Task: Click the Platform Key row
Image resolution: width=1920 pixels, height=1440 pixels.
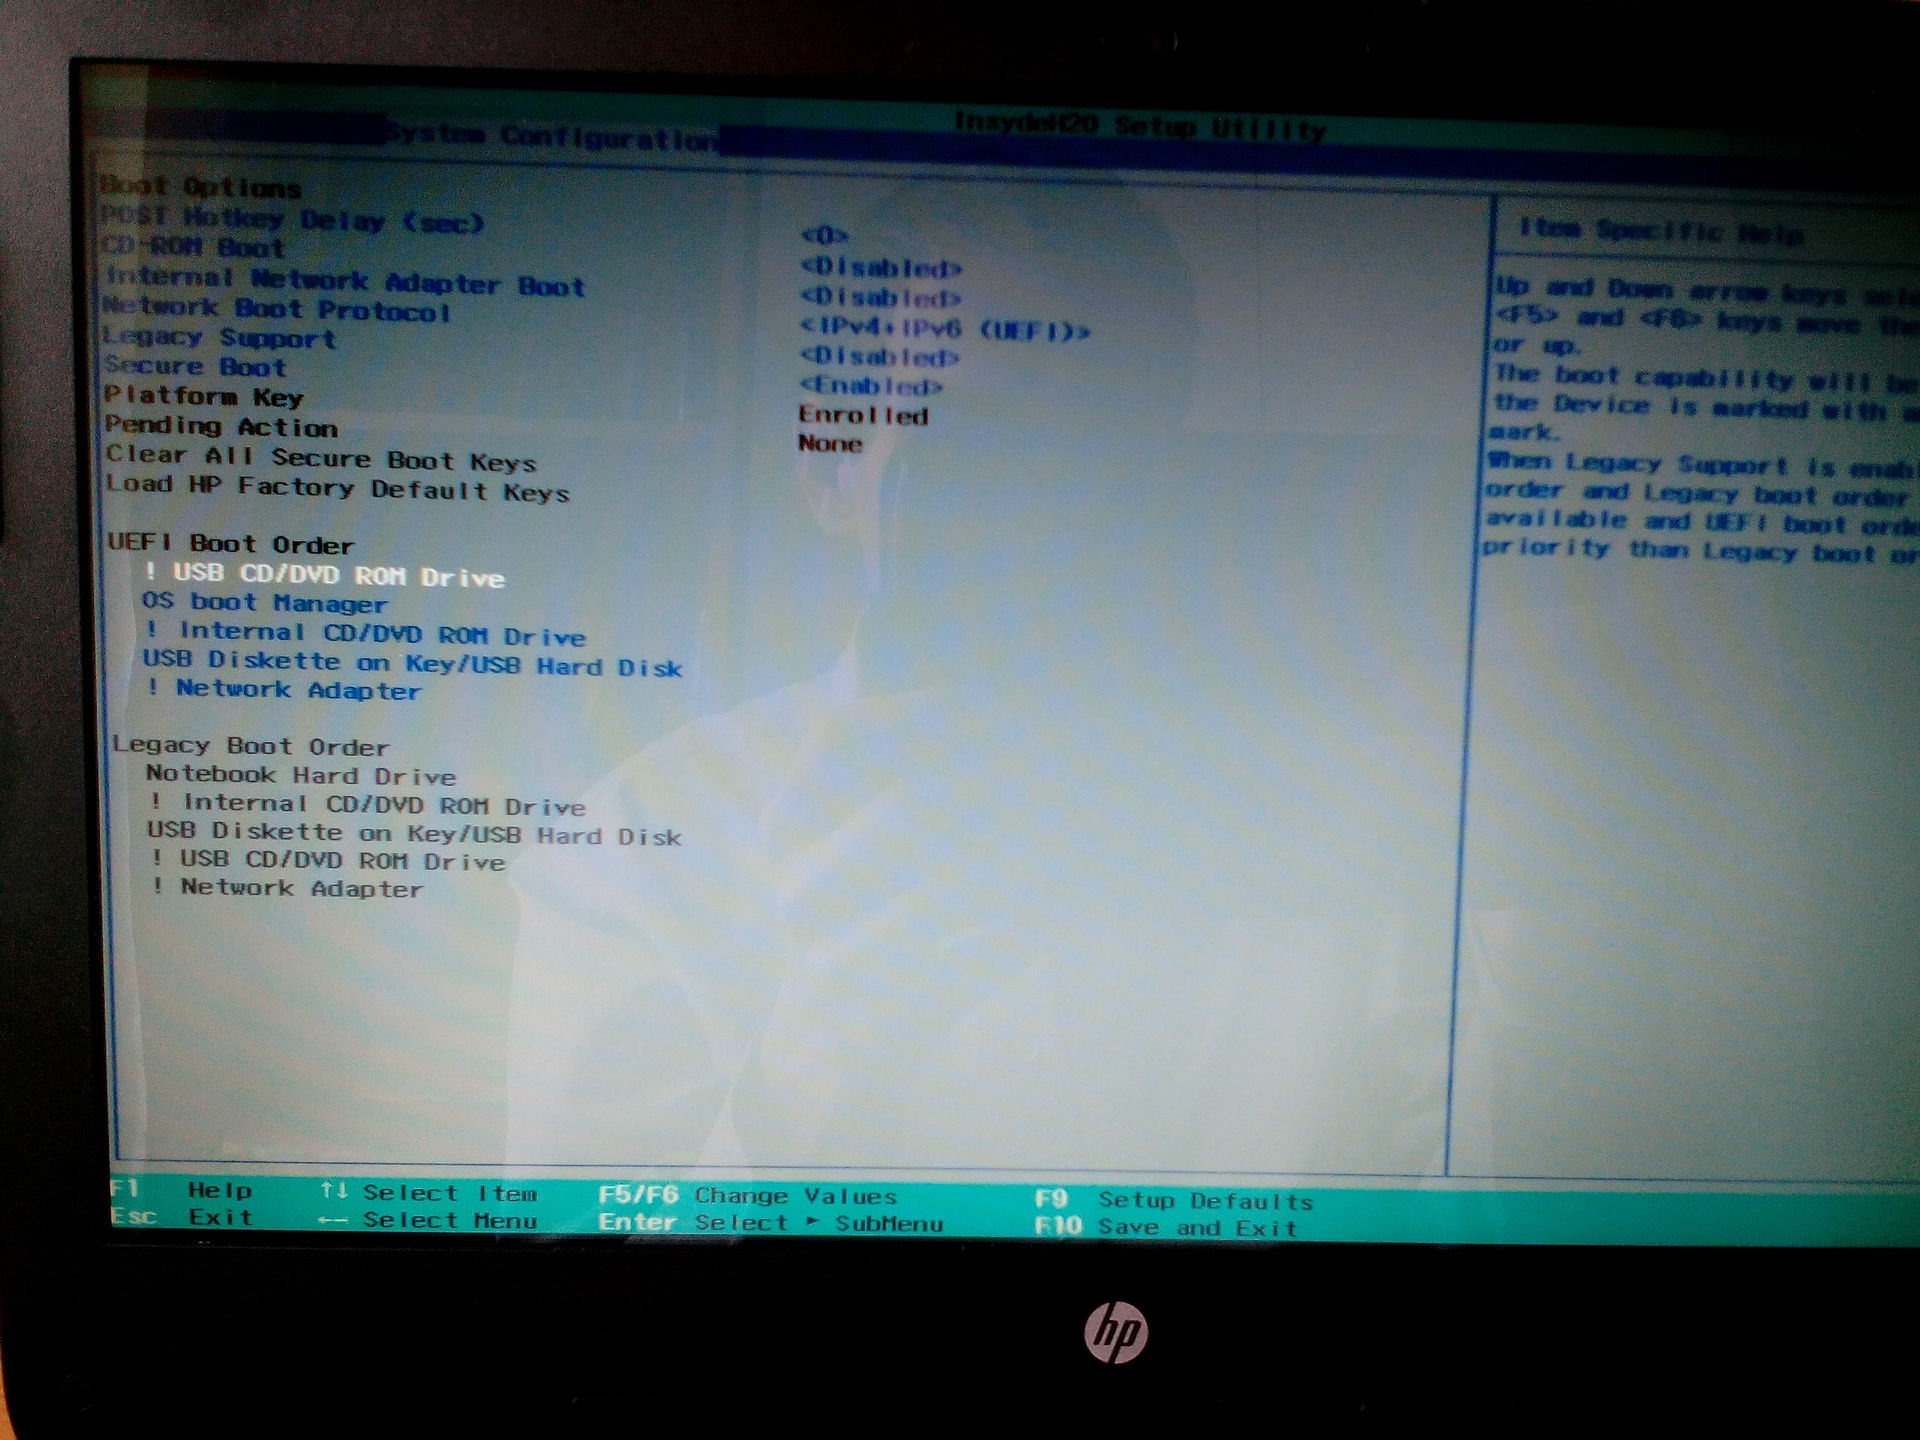Action: (204, 396)
